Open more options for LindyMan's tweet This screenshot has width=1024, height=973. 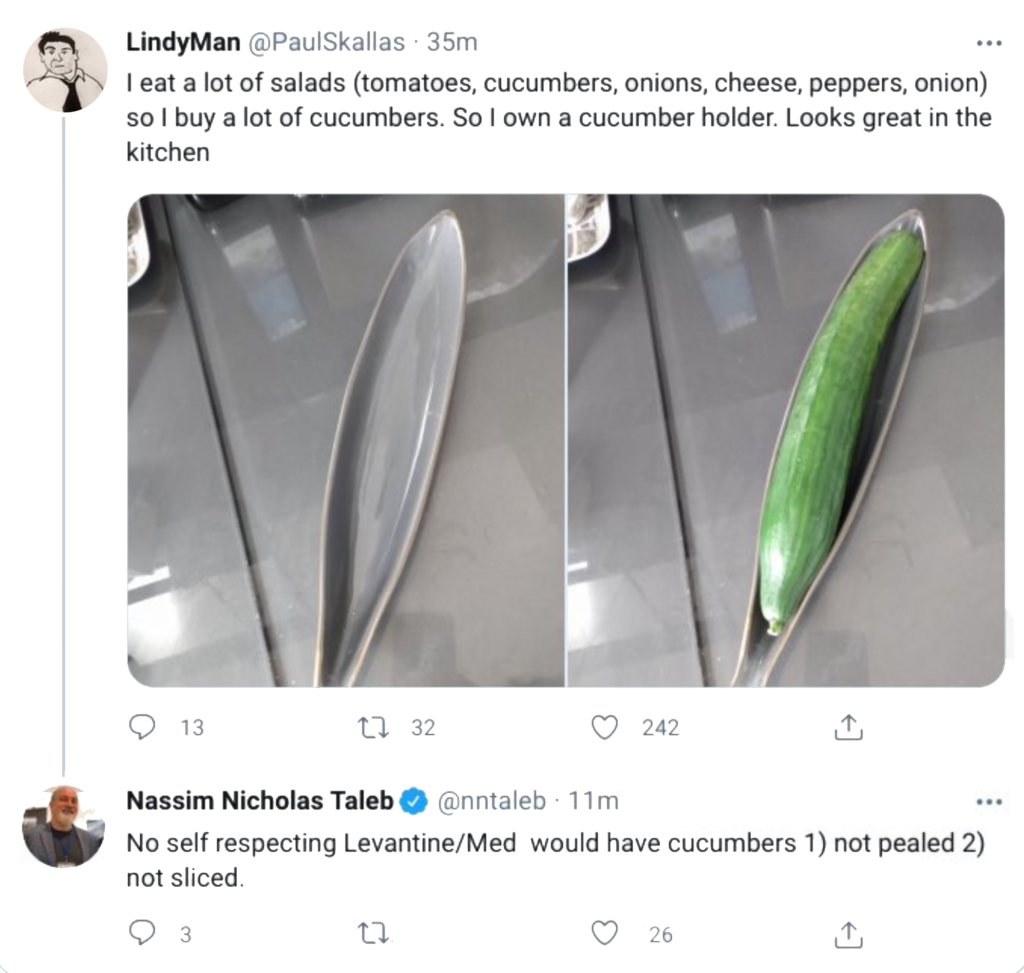click(x=988, y=43)
